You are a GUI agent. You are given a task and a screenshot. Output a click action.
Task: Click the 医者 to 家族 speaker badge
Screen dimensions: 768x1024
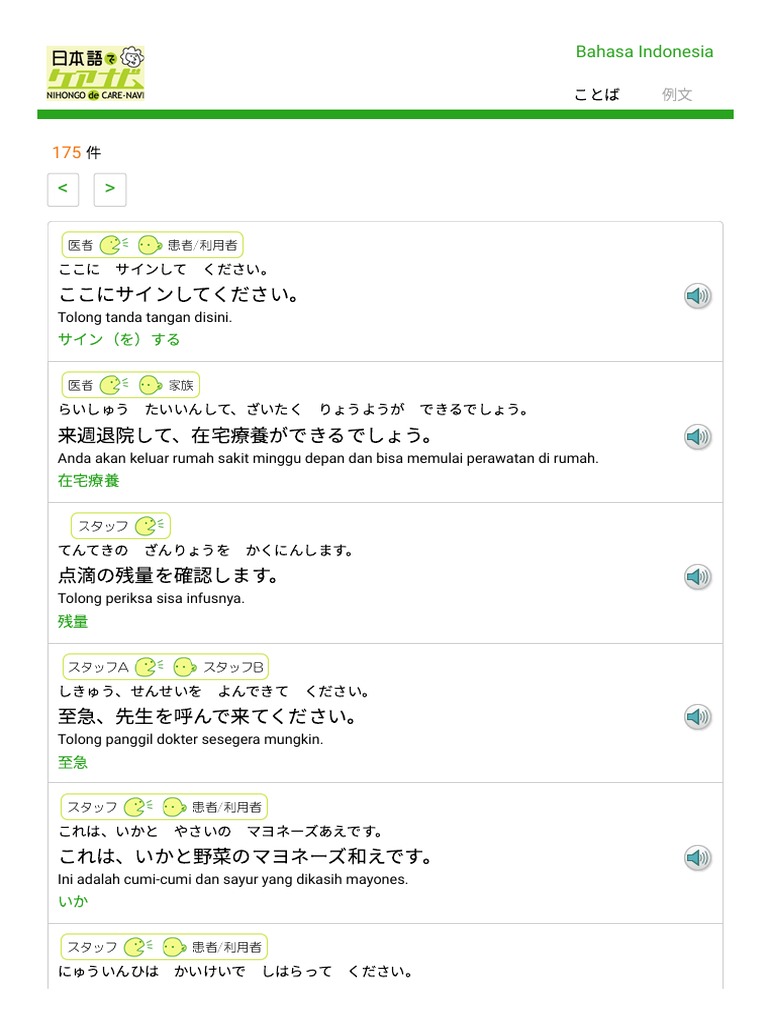click(x=131, y=385)
